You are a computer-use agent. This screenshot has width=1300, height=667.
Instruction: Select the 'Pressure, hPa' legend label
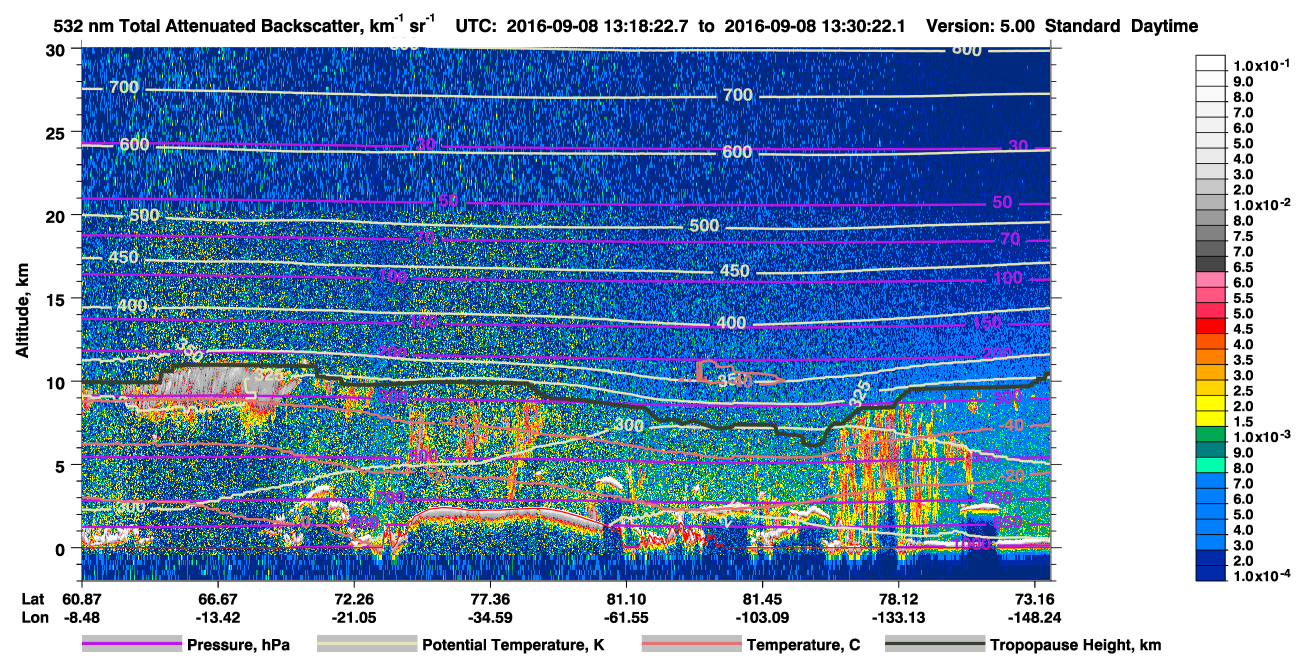(238, 646)
